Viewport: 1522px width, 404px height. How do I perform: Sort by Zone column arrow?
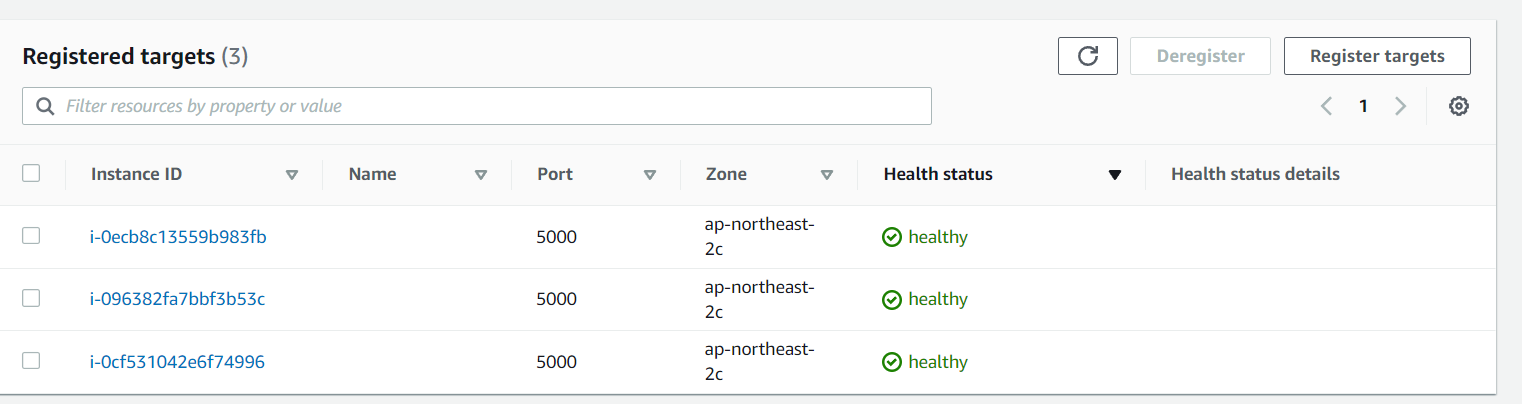coord(827,175)
